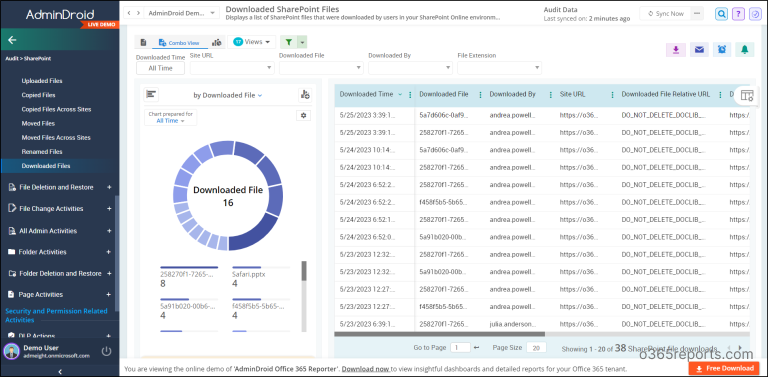The height and width of the screenshot is (377, 768).
Task: Open the Downloaded By column menu dots
Action: coord(551,94)
